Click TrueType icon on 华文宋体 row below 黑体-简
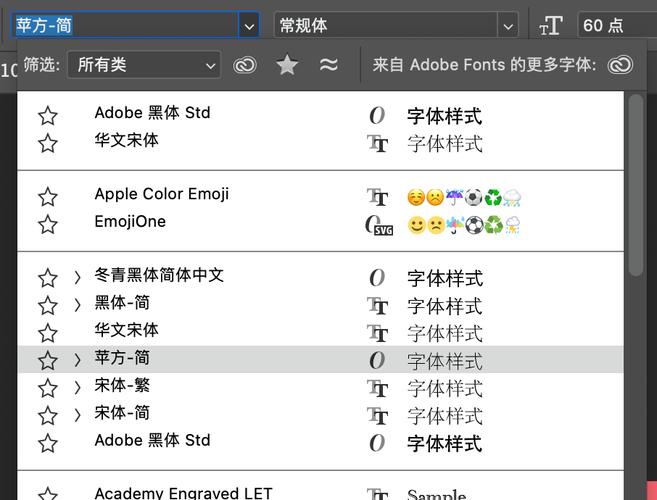The width and height of the screenshot is (657, 500). point(378,334)
